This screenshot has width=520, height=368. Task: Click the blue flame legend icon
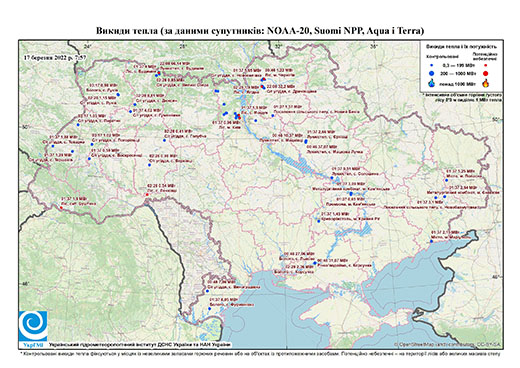431,83
